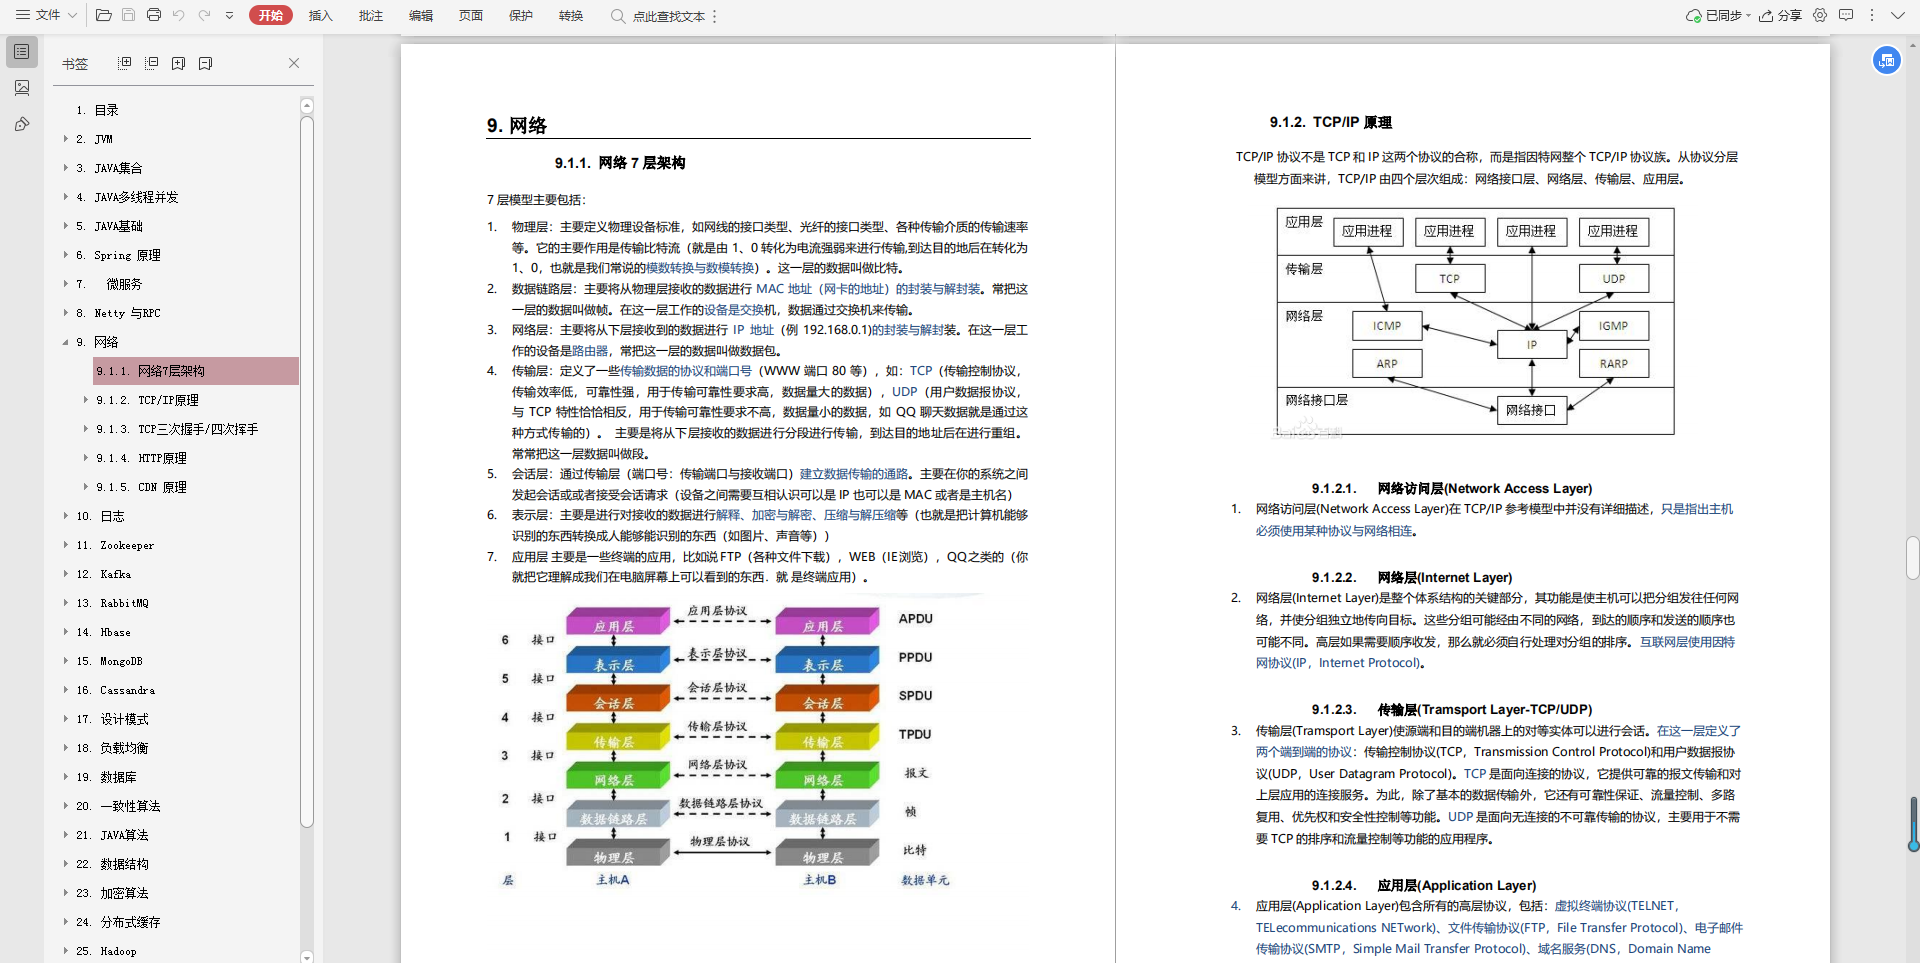The image size is (1920, 963).
Task: Open more options beside the search box
Action: (715, 16)
